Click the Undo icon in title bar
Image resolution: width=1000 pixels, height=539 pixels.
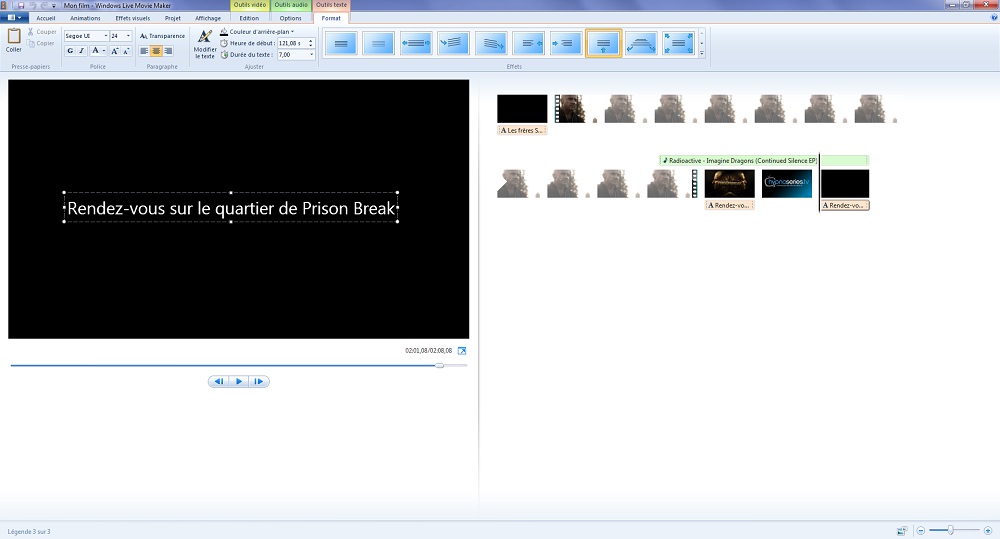(33, 5)
